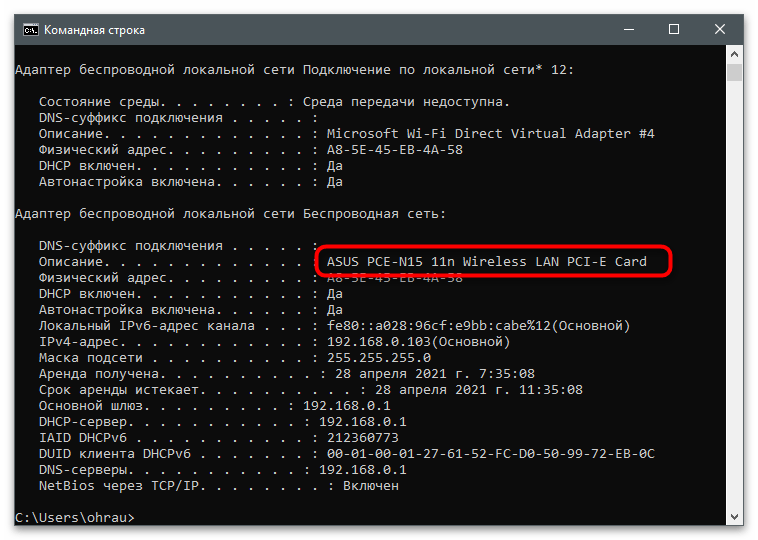Click the C:\Users\ohrau> prompt line
758x540 pixels.
tap(75, 517)
